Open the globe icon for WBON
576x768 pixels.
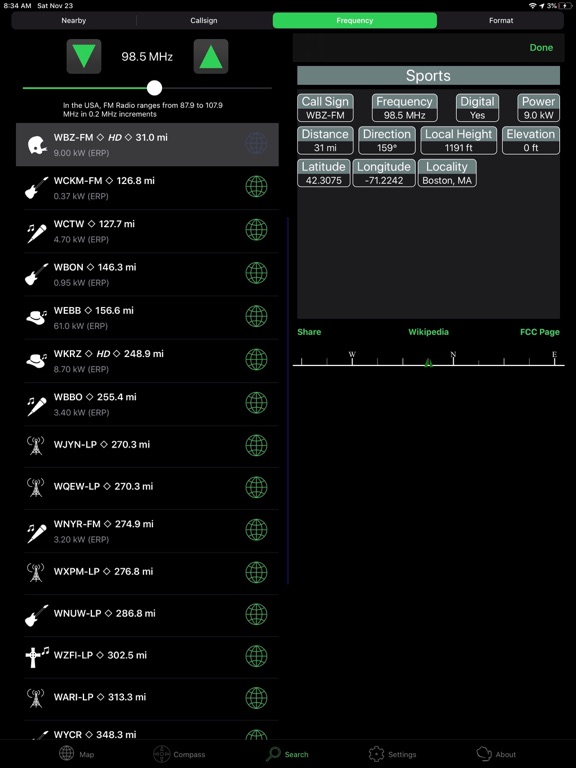click(x=256, y=273)
